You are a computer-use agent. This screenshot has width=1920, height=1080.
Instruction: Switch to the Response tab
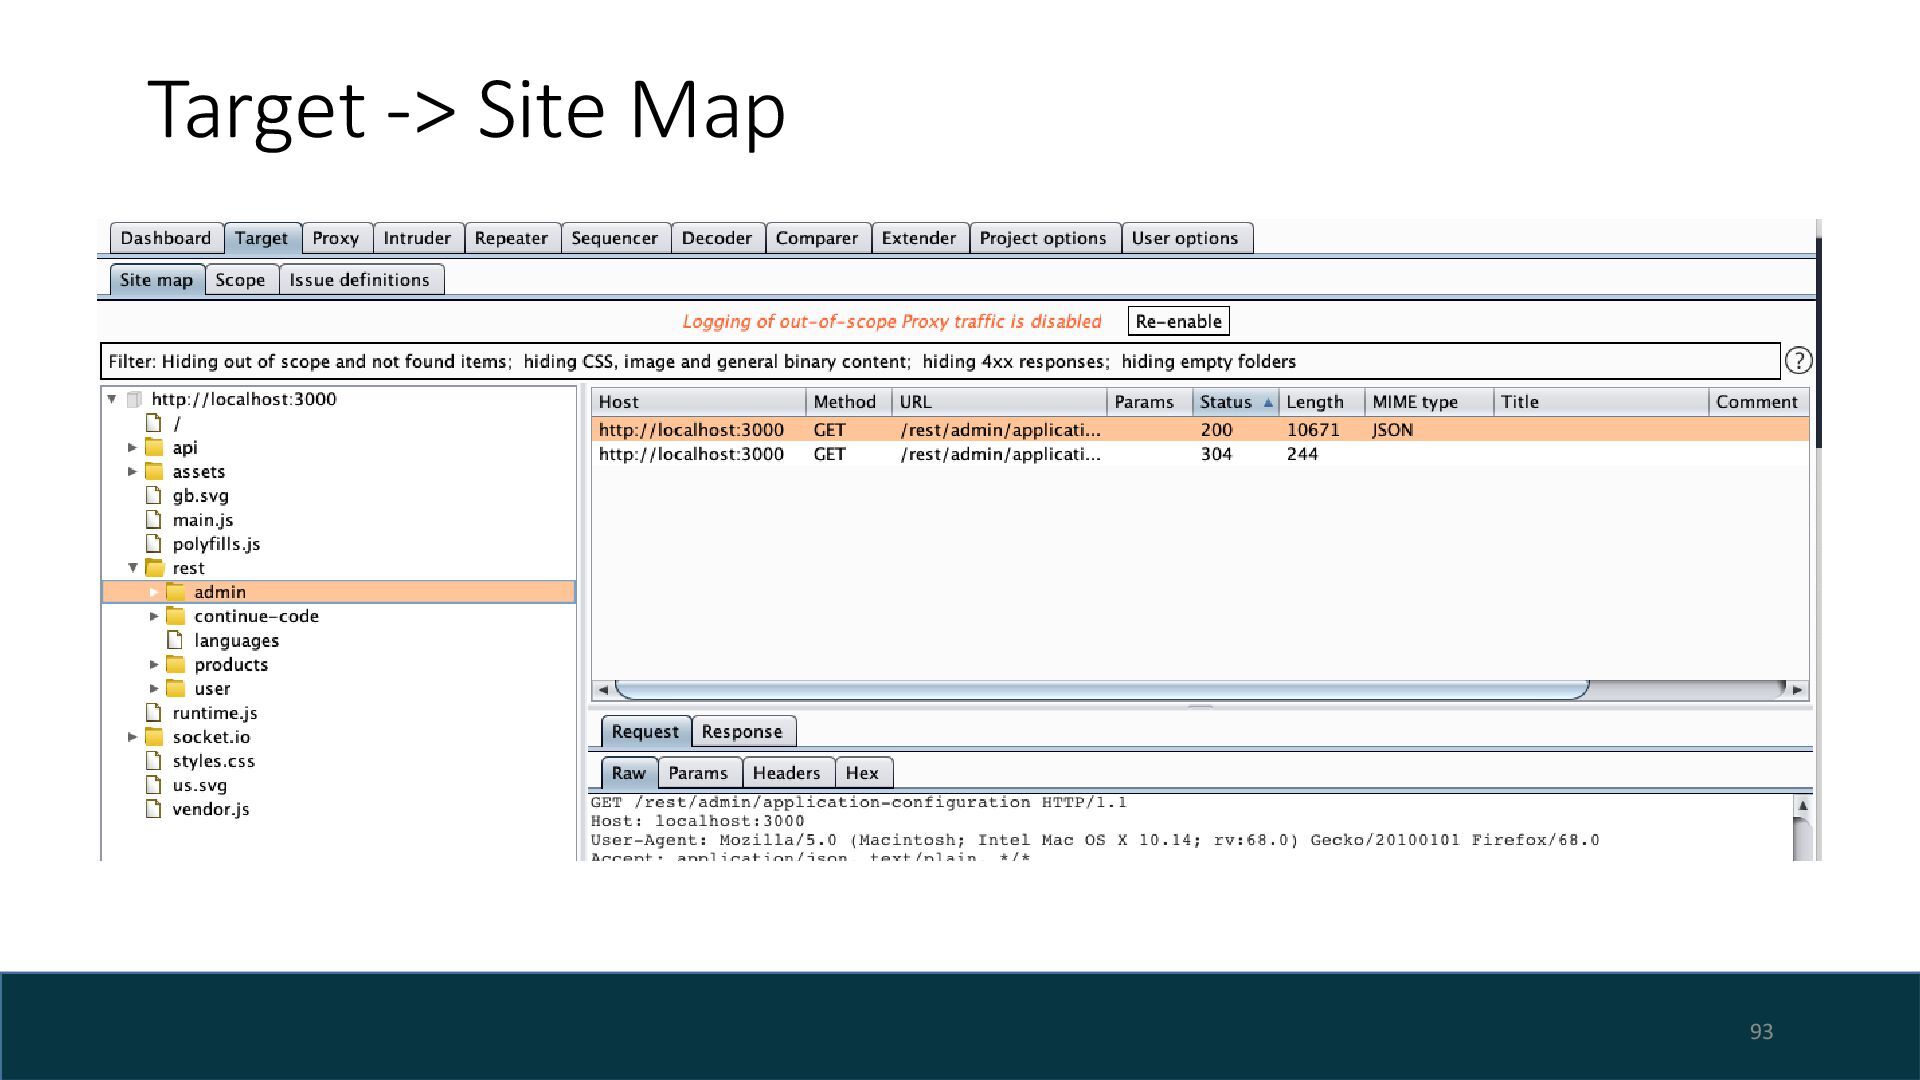tap(741, 731)
